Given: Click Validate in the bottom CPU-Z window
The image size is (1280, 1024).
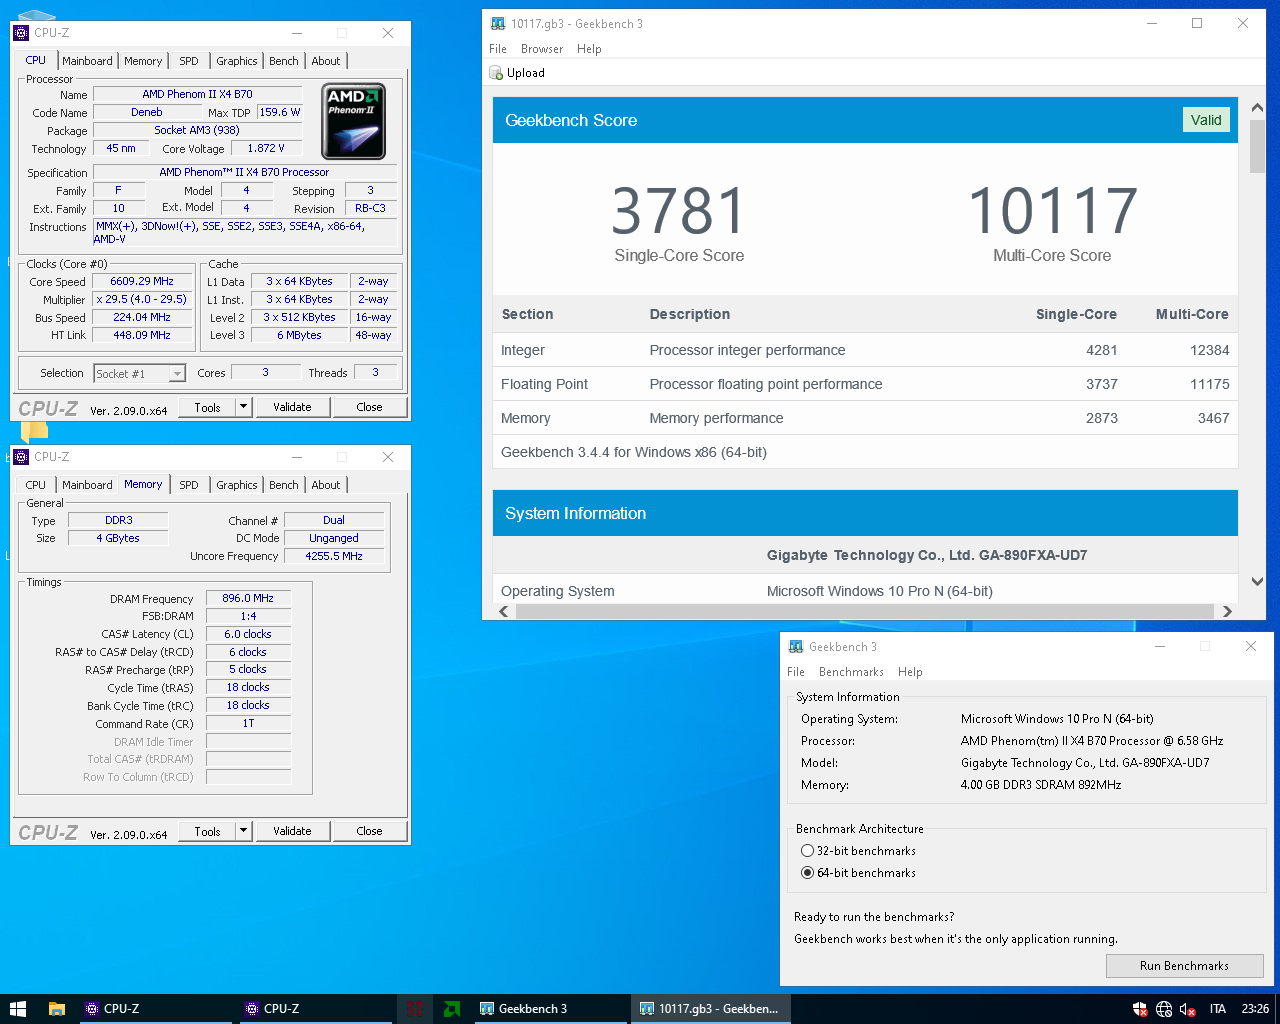Looking at the screenshot, I should [292, 831].
